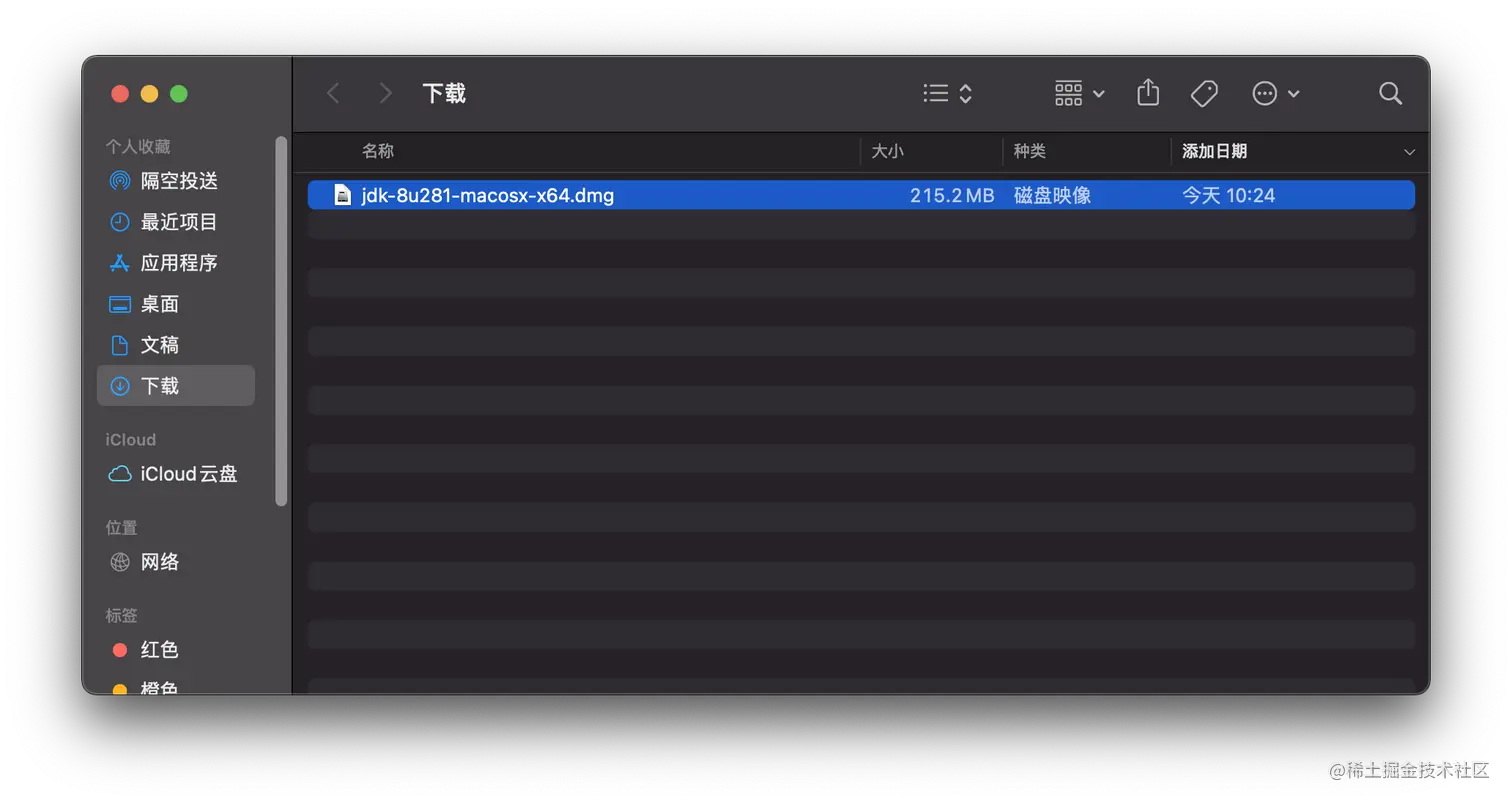Open AirDrop (隔空投送) in sidebar
Screen dimensions: 1512x803
(175, 181)
